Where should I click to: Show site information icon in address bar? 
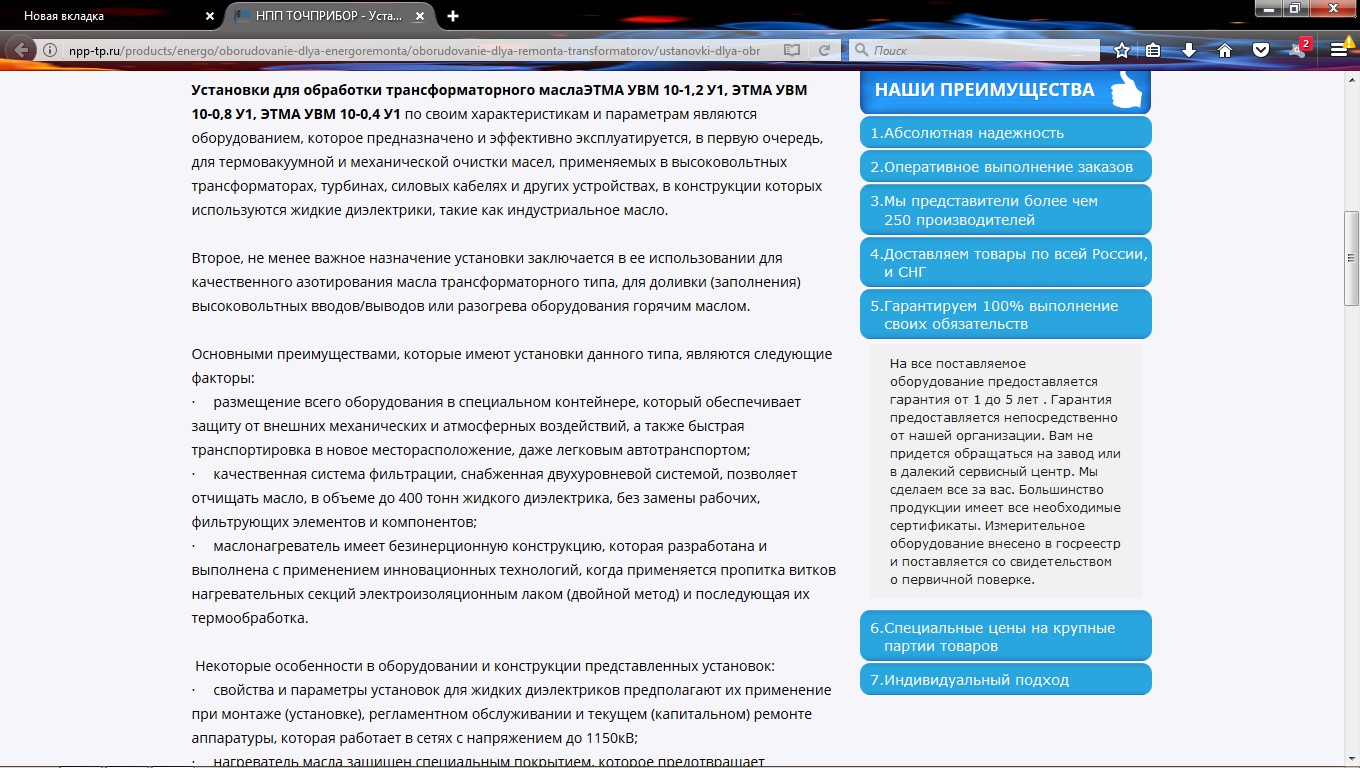pyautogui.click(x=50, y=50)
